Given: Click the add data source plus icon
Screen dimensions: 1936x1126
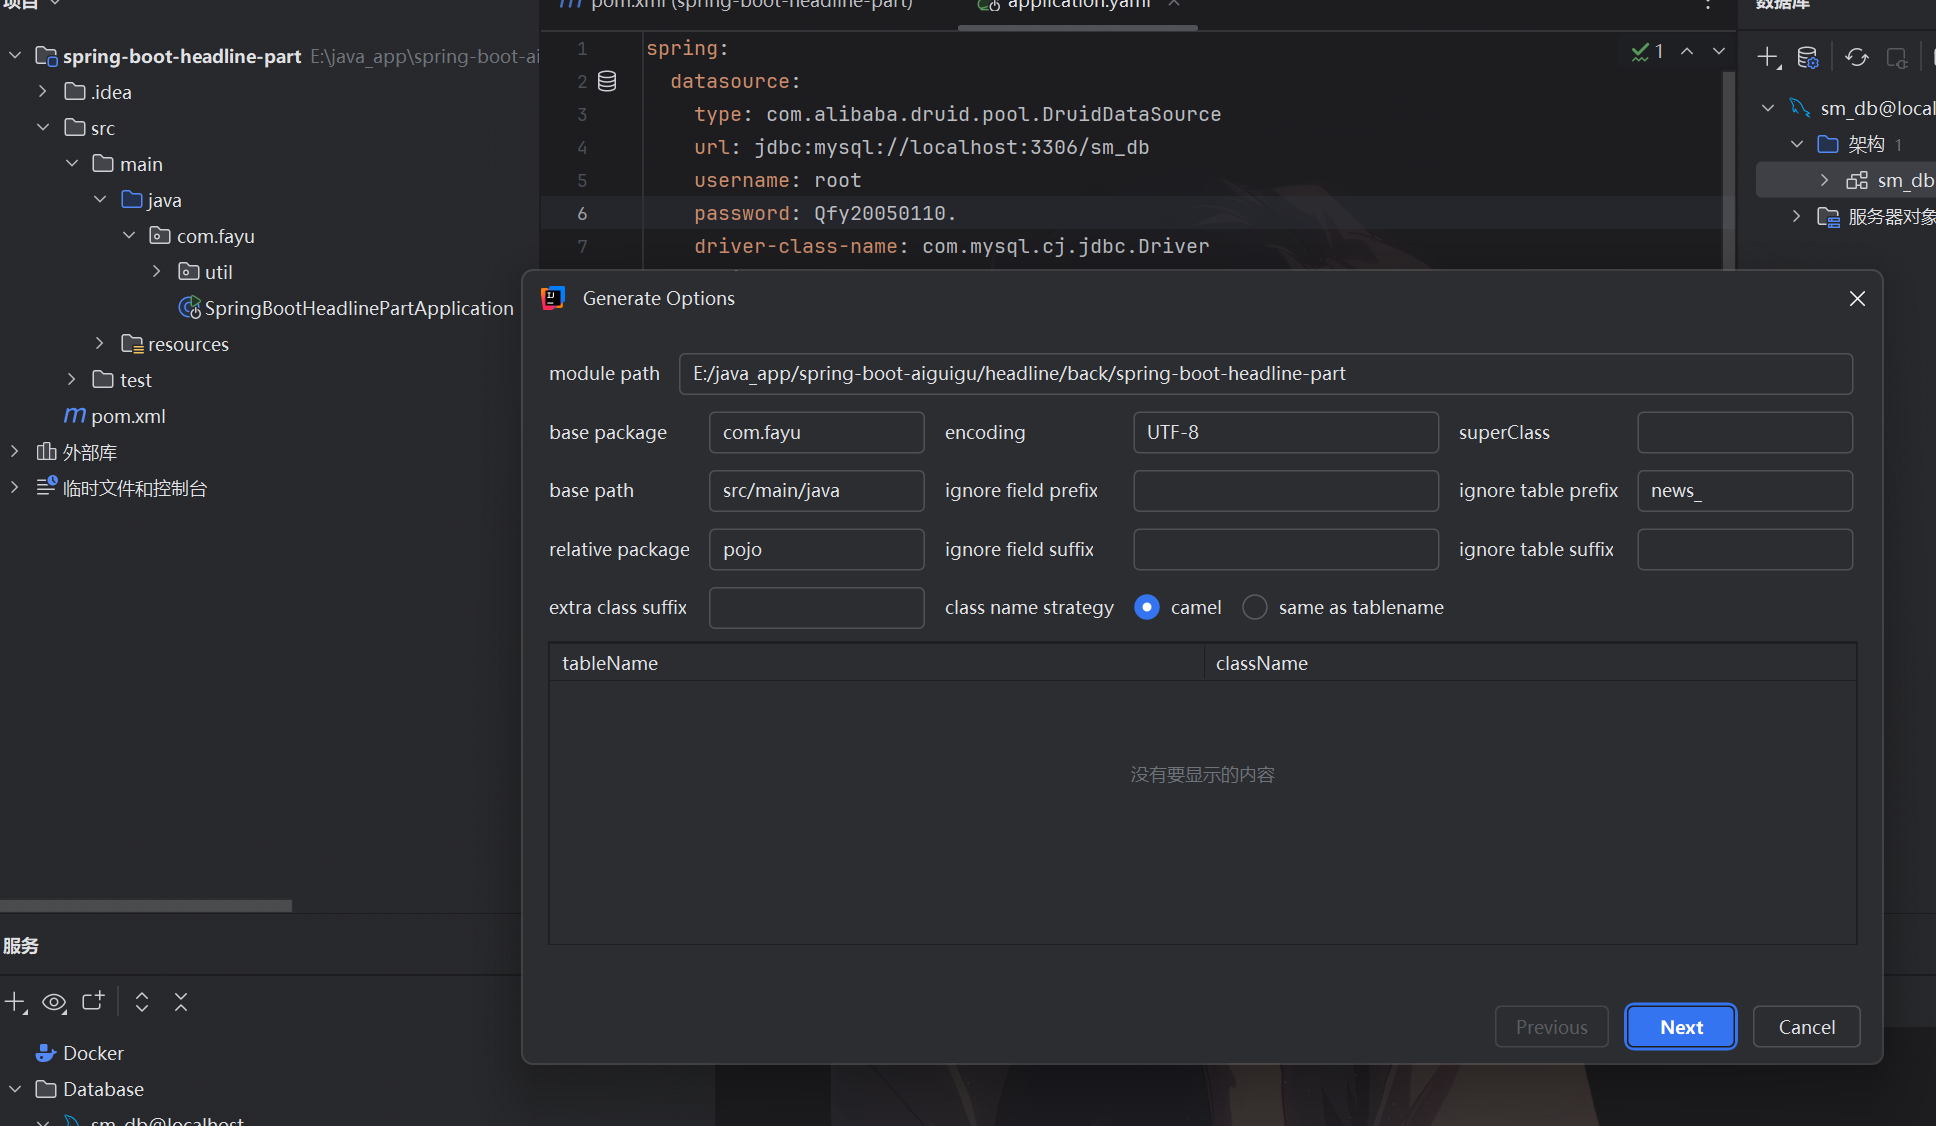Looking at the screenshot, I should tap(1767, 57).
